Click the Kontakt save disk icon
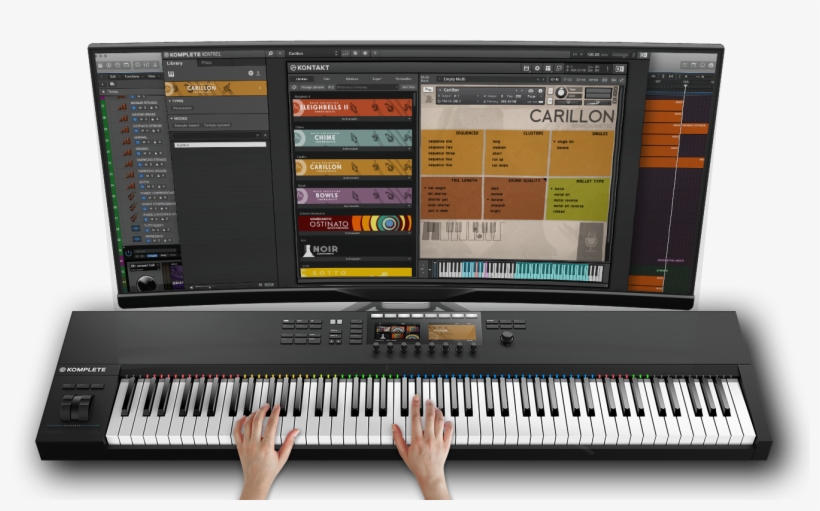 (x=527, y=68)
